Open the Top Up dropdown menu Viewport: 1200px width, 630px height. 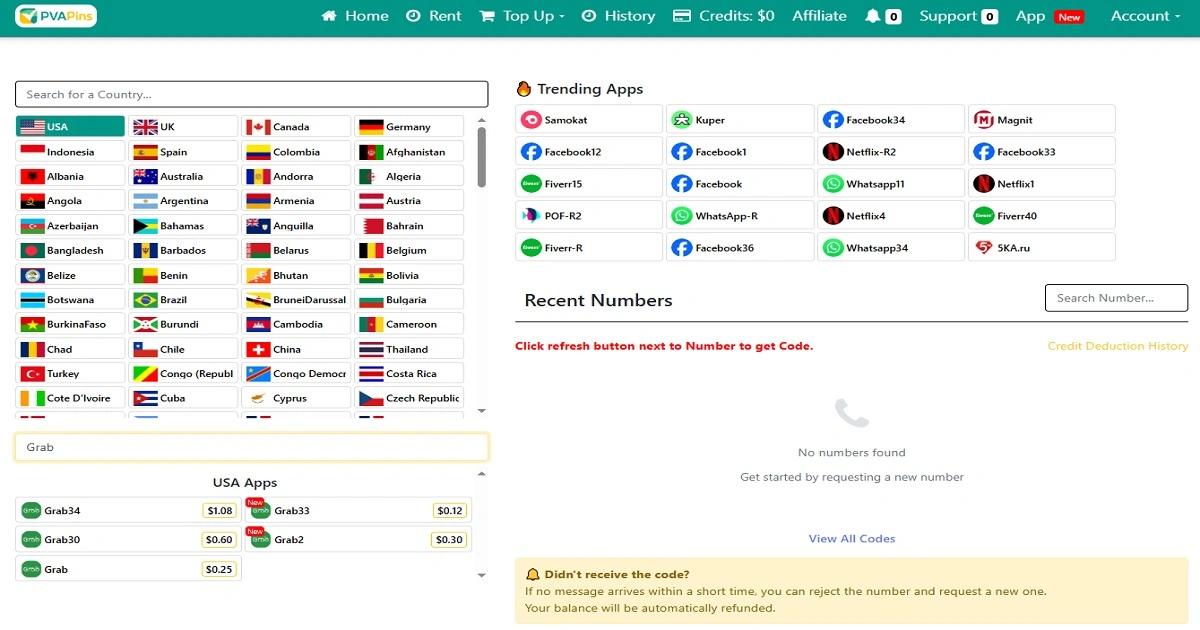click(x=522, y=16)
